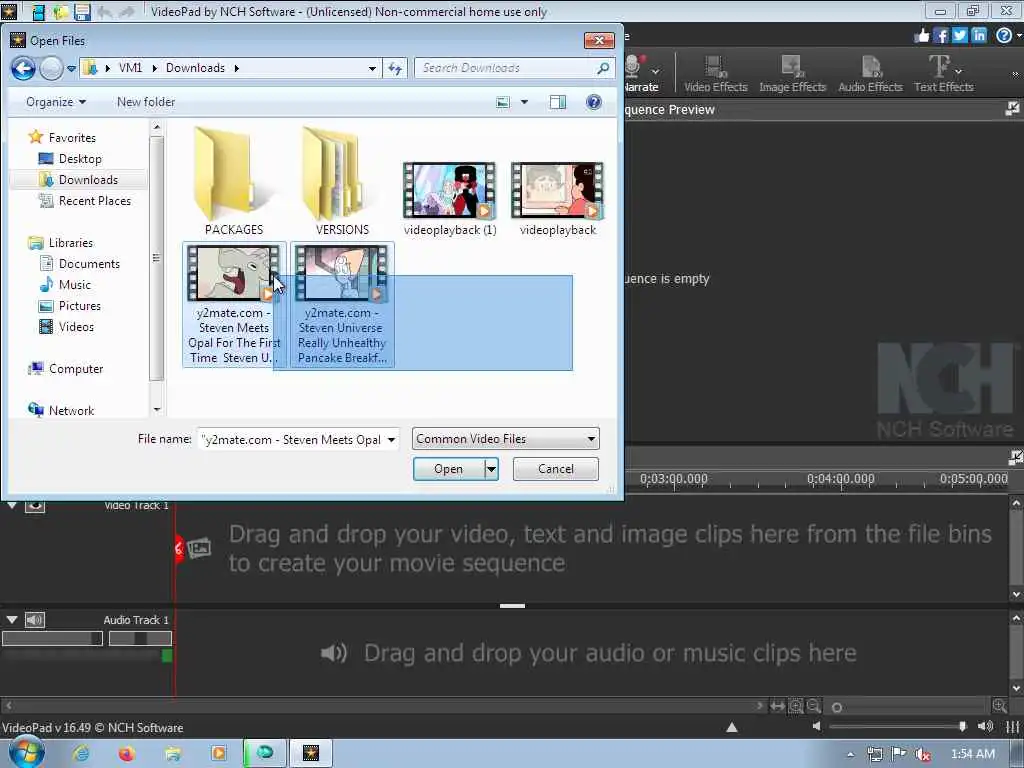Select Network in navigation pane
Screen dimensions: 1024x768
pyautogui.click(x=71, y=411)
